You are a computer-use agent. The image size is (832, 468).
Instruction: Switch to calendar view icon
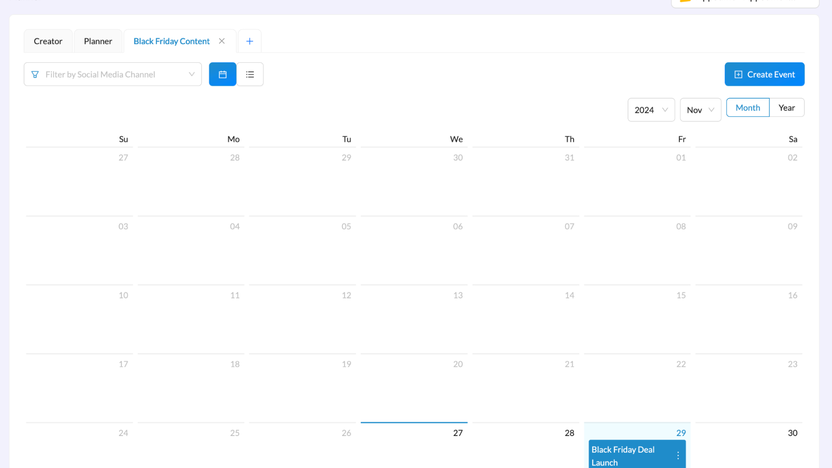(222, 74)
